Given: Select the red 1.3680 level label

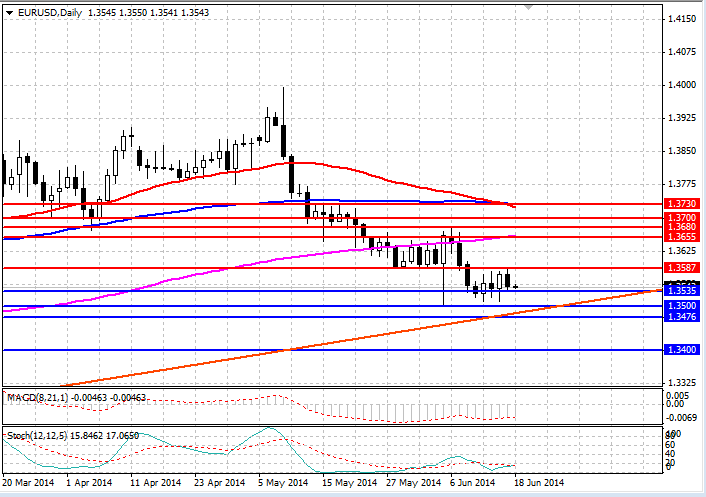Looking at the screenshot, I should pyautogui.click(x=682, y=227).
